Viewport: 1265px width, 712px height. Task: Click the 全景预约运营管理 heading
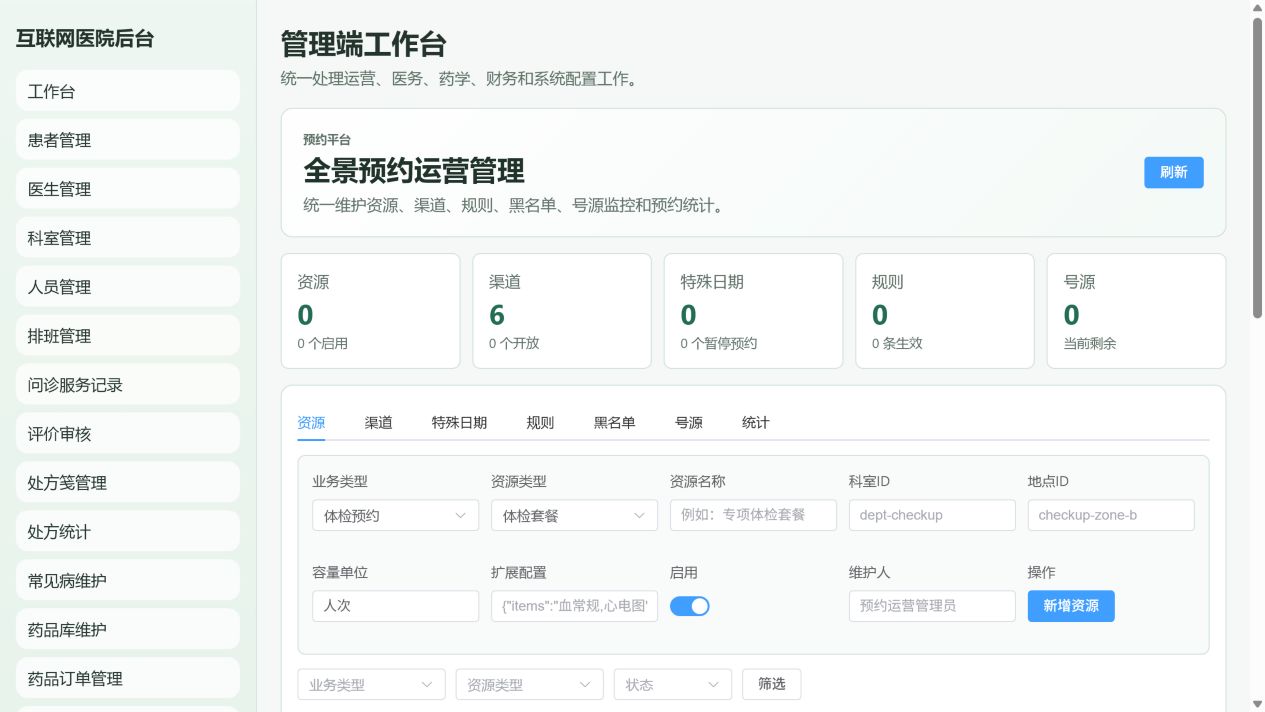tap(414, 171)
